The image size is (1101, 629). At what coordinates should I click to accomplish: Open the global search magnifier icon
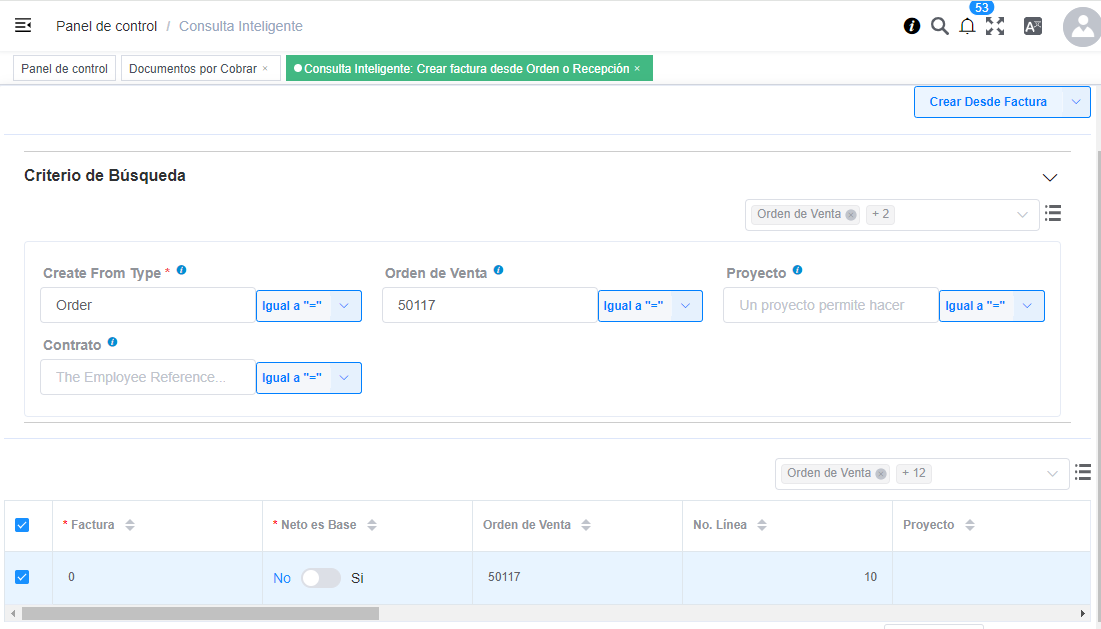coord(939,26)
